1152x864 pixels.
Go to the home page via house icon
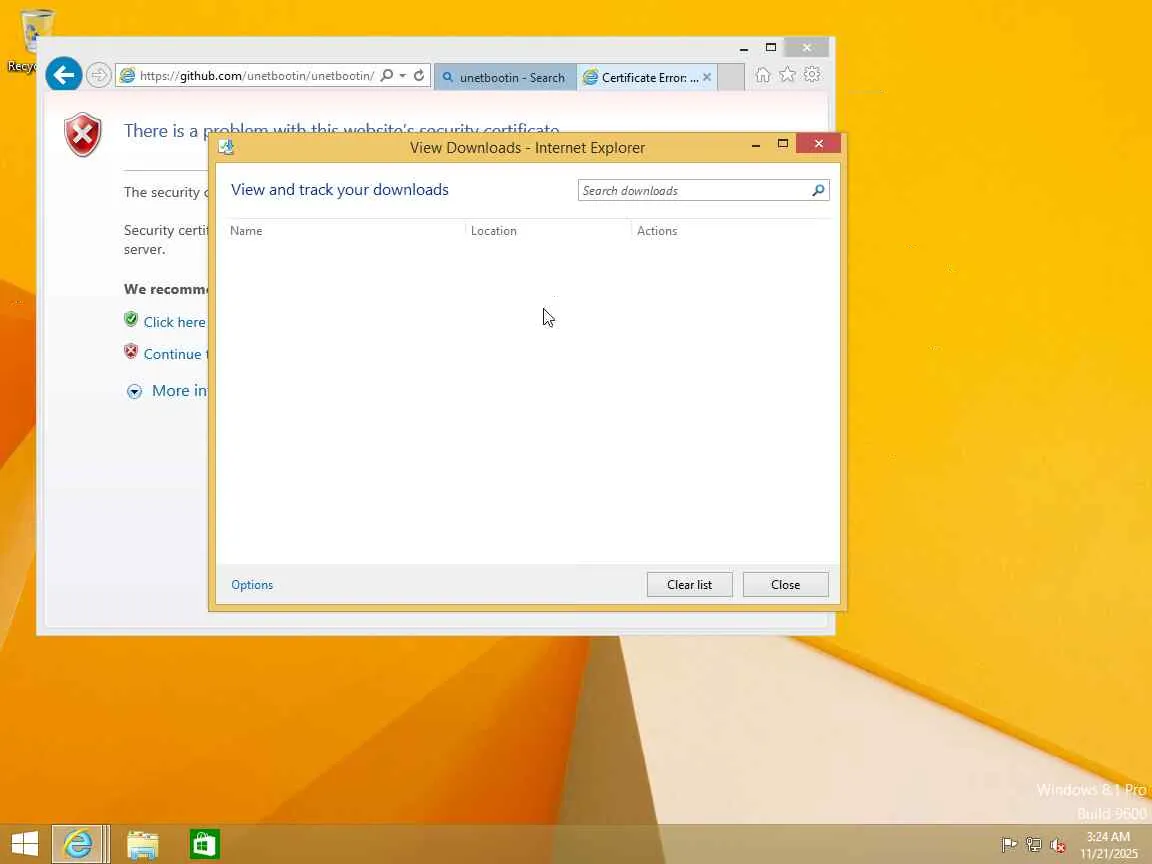(x=763, y=75)
